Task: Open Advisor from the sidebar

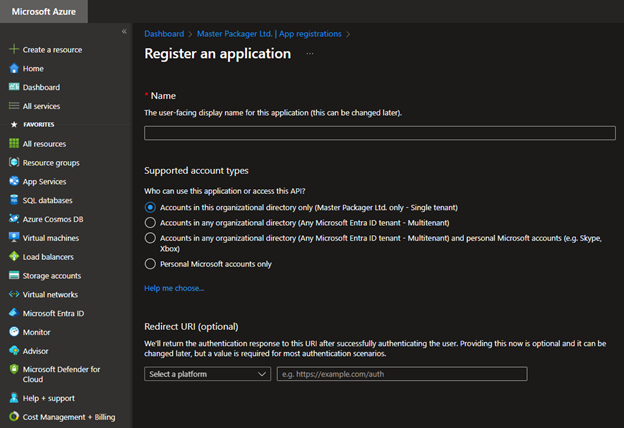Action: point(35,351)
